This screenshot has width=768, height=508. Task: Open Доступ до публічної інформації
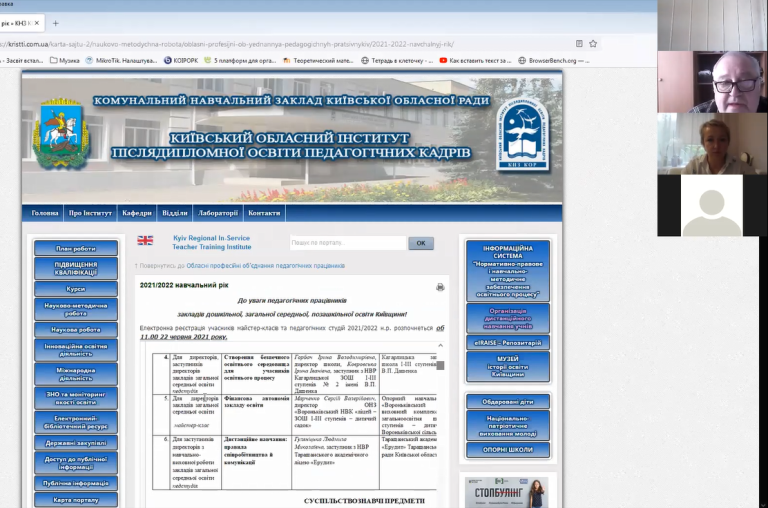tap(76, 463)
